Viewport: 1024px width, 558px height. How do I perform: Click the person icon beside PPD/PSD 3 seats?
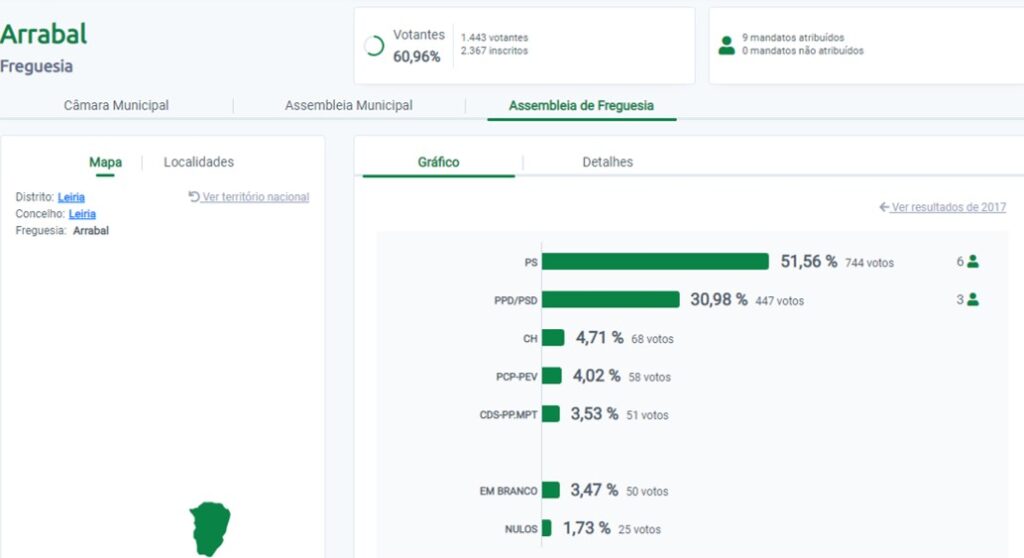pyautogui.click(x=973, y=299)
